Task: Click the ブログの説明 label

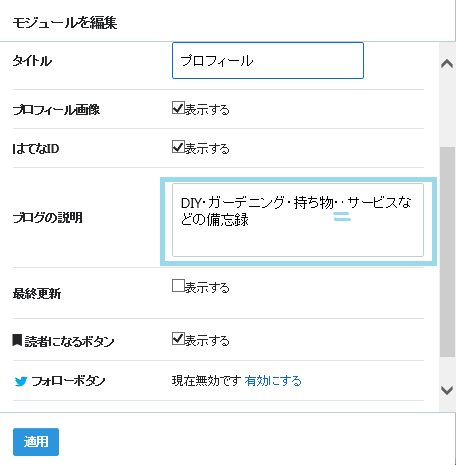Action: (47, 218)
